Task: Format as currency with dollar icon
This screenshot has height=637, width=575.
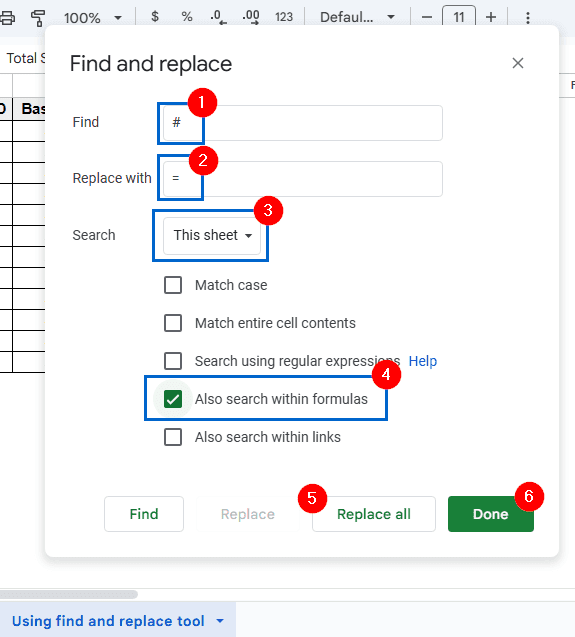Action: pos(155,17)
